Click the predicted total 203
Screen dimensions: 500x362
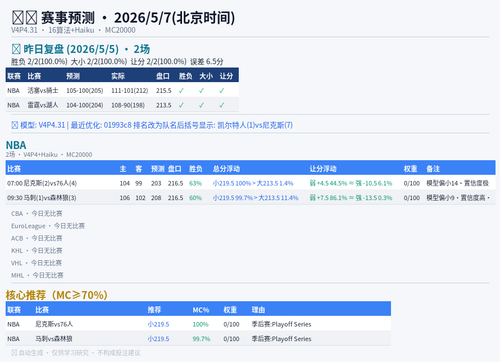pyautogui.click(x=156, y=183)
